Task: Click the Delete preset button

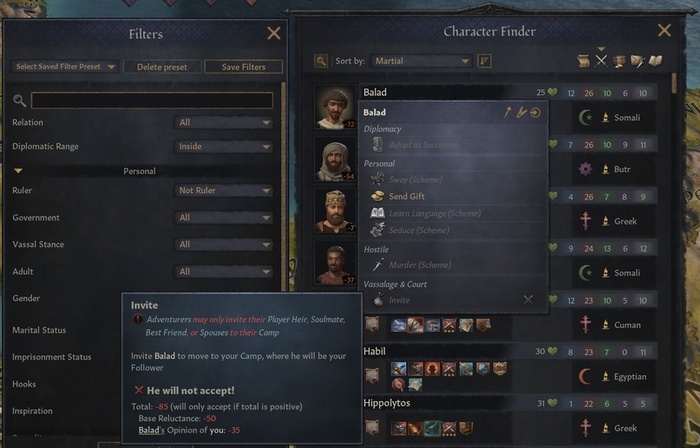Action: [162, 67]
